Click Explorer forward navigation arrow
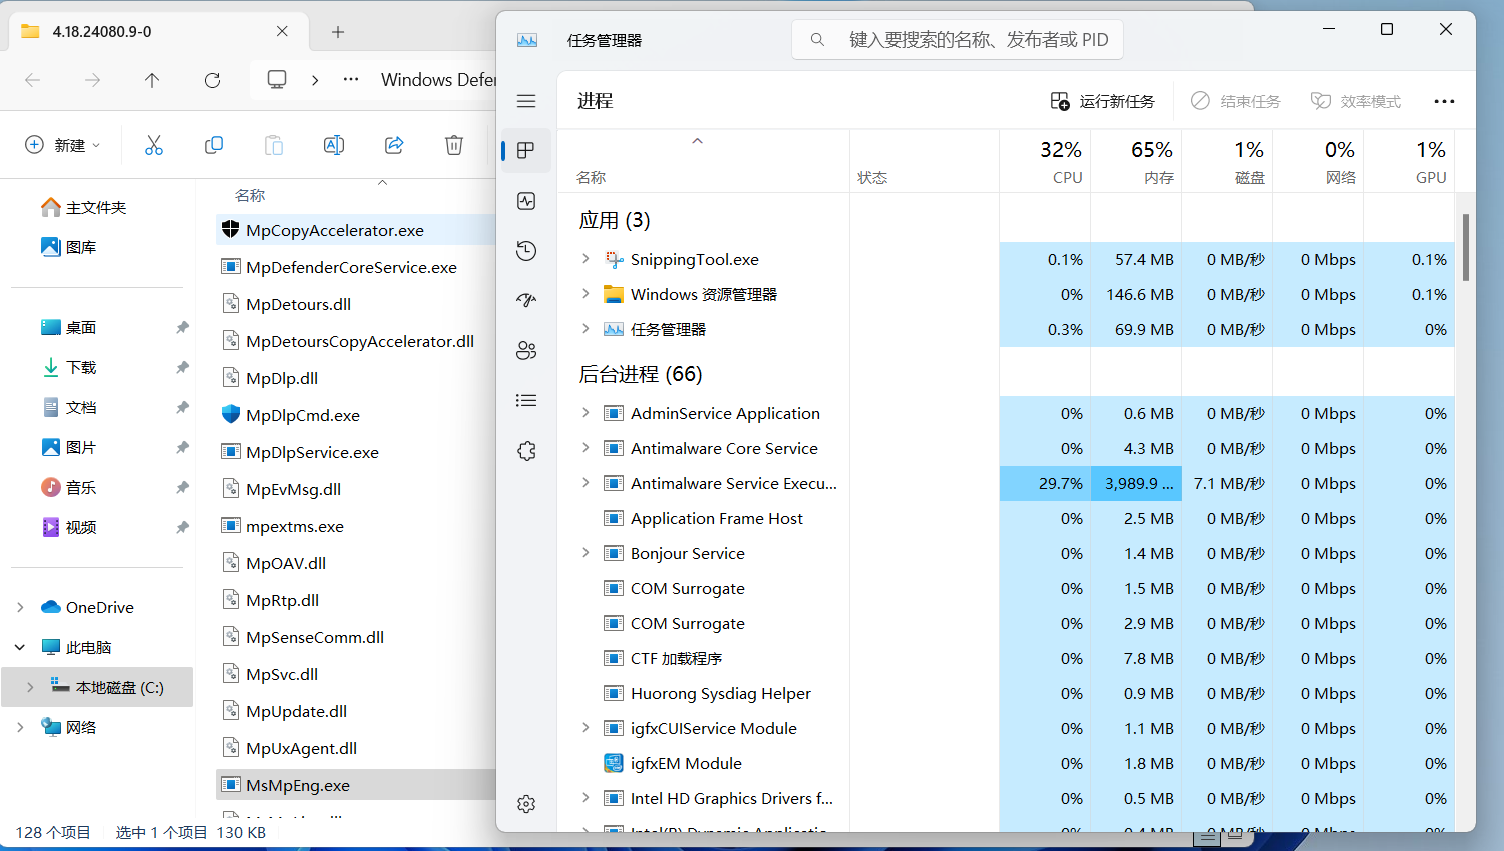This screenshot has height=851, width=1504. tap(93, 80)
